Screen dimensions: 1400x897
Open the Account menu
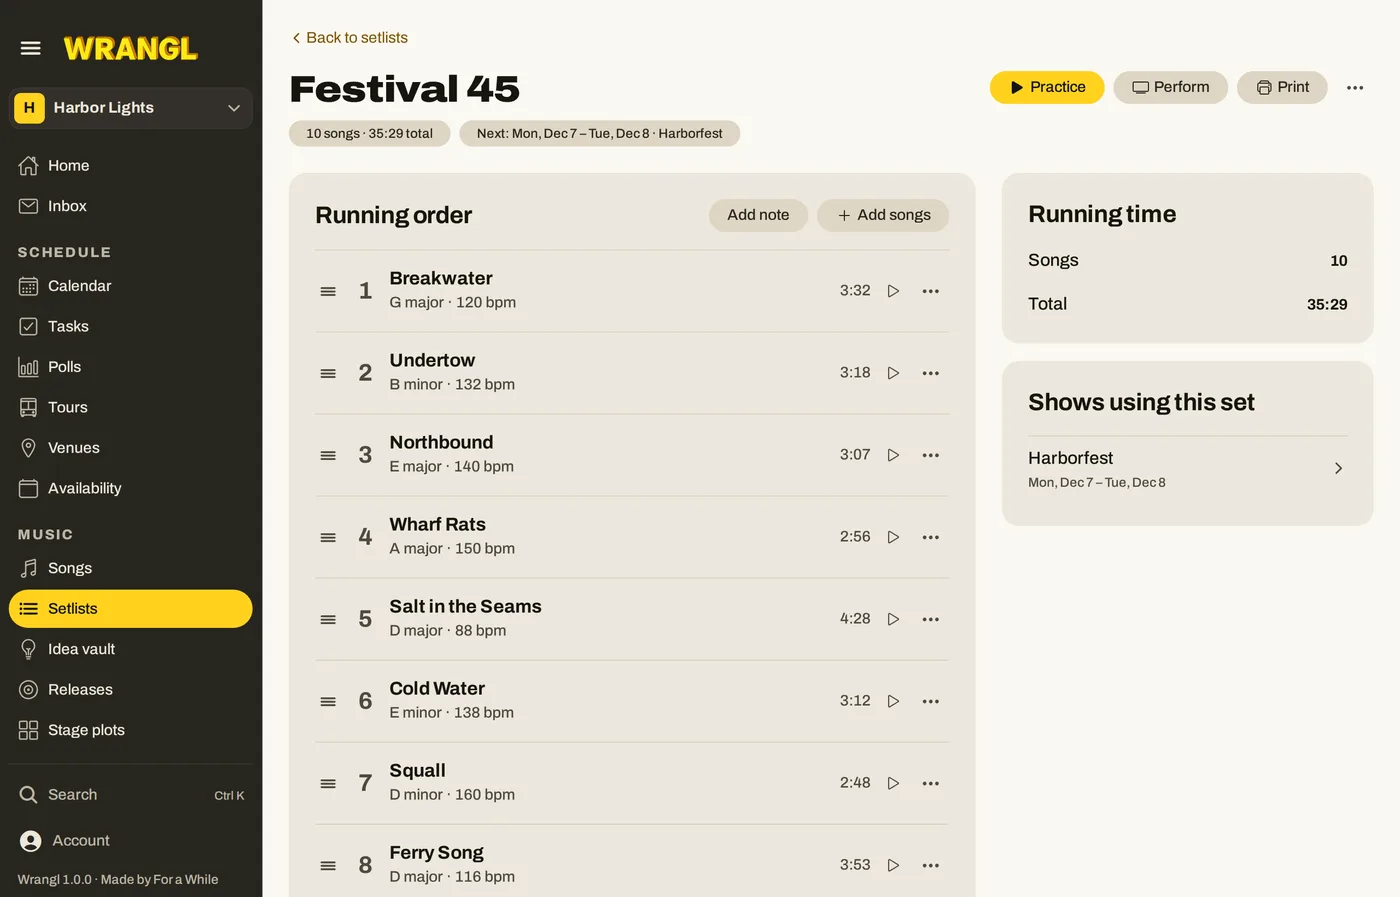pos(131,841)
